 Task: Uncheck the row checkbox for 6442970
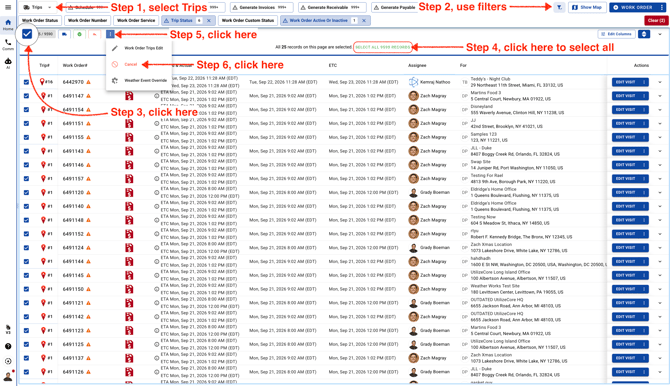26,82
